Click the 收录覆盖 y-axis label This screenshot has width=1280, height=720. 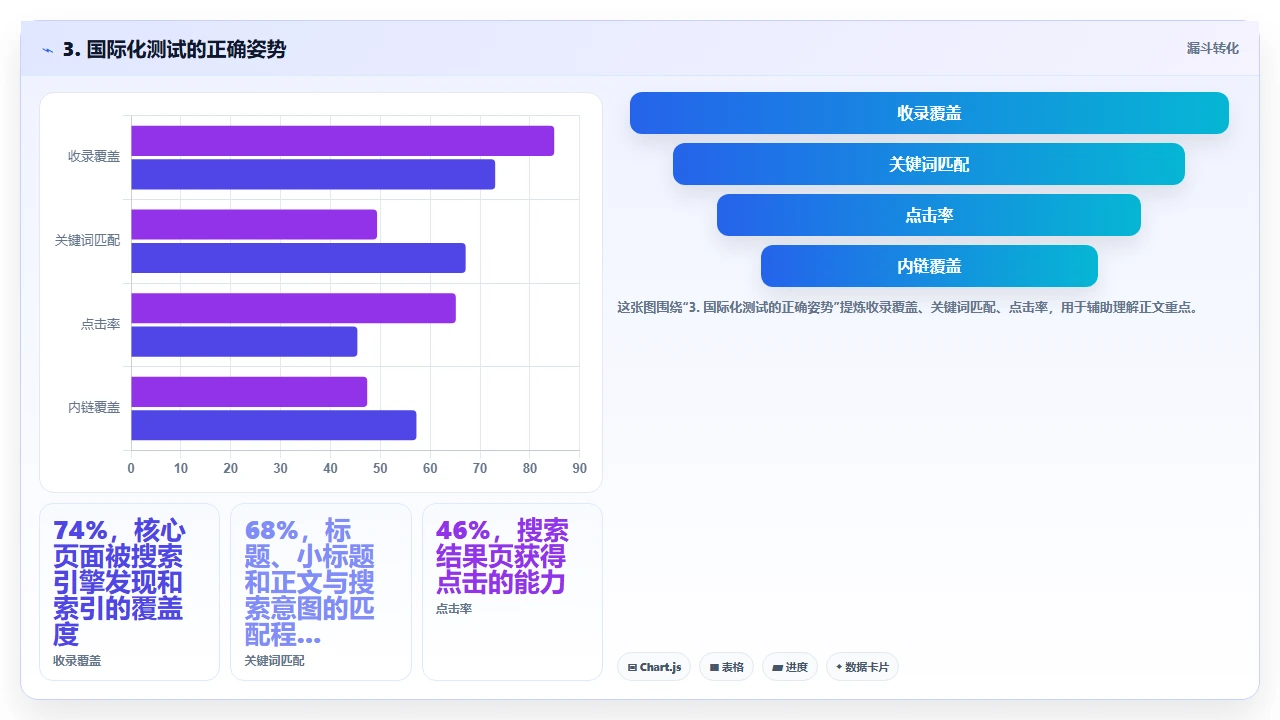coord(94,157)
